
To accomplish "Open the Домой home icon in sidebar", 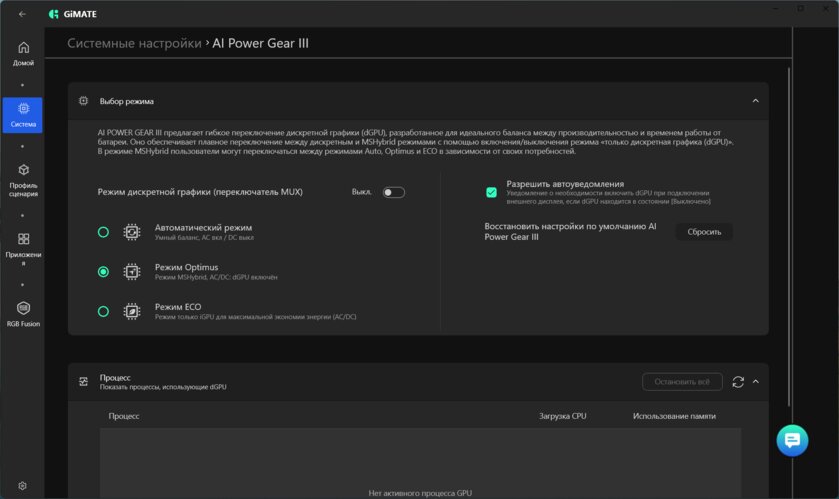I will pos(23,48).
